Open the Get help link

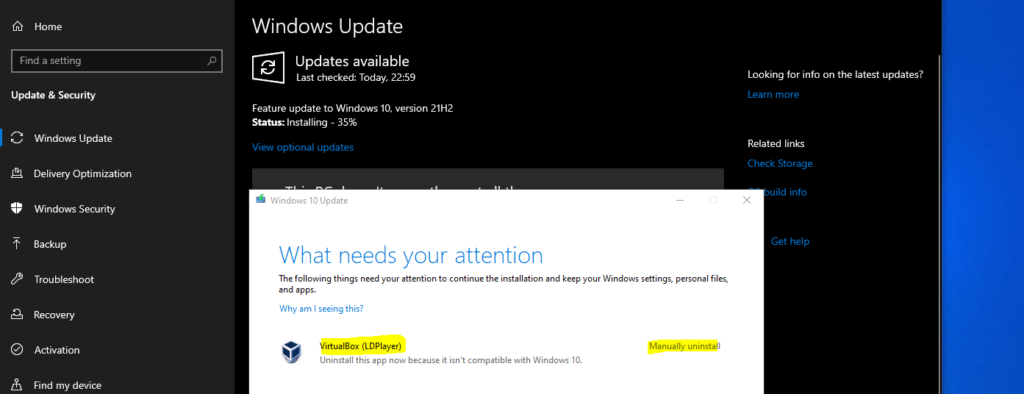point(790,242)
